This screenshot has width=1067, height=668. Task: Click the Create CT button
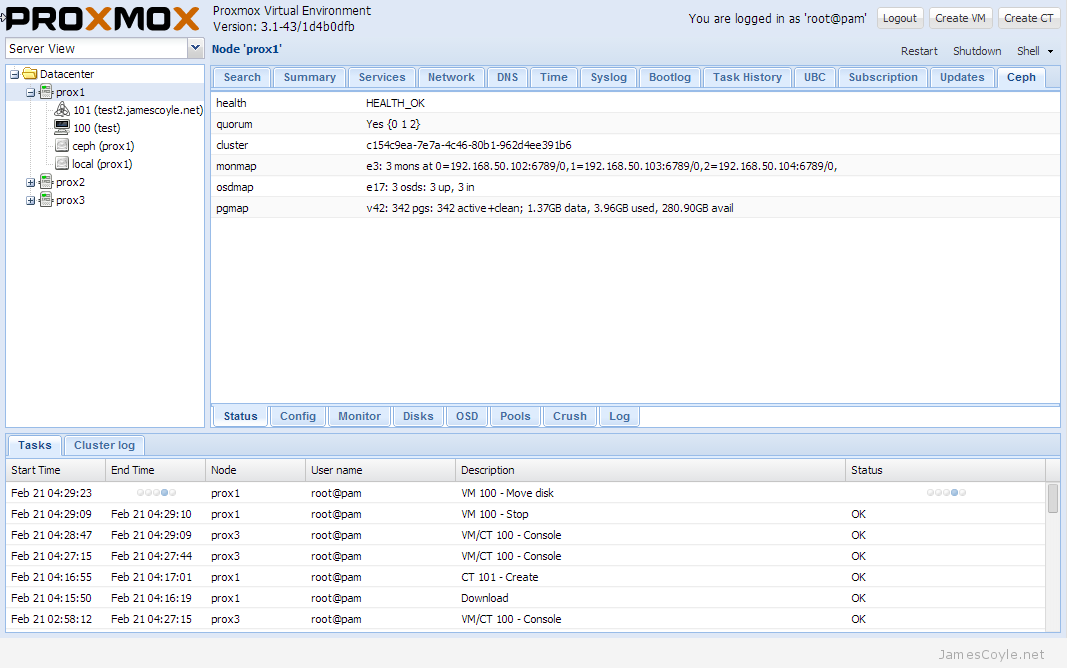click(1028, 18)
